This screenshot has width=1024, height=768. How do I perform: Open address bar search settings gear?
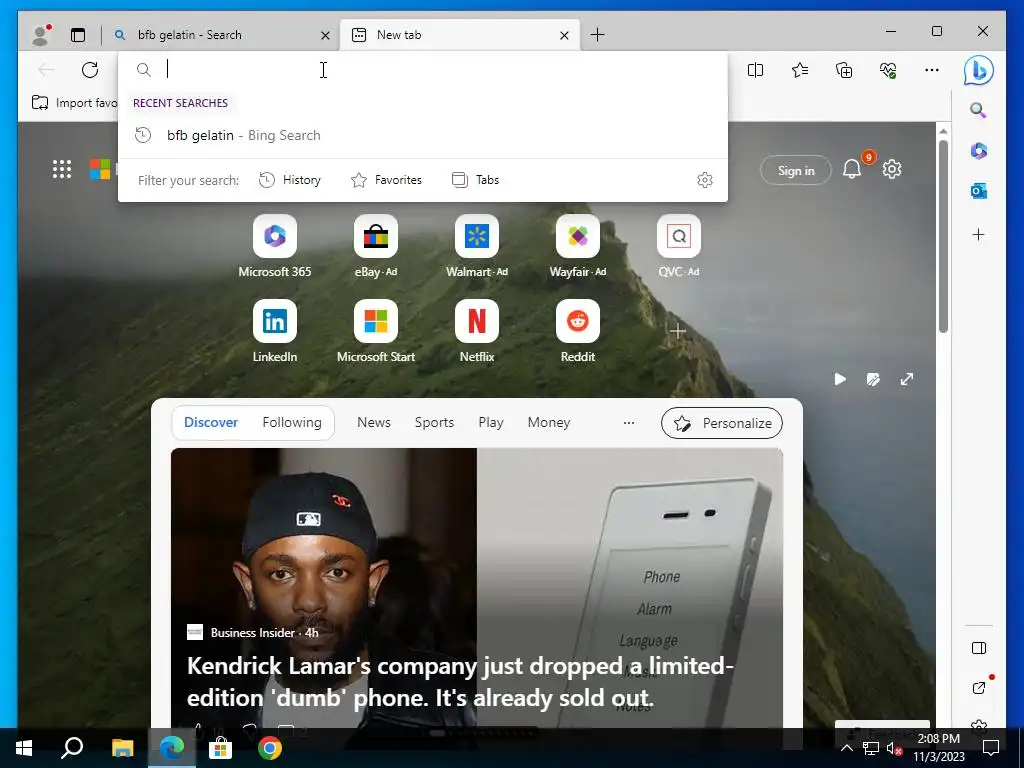point(705,180)
